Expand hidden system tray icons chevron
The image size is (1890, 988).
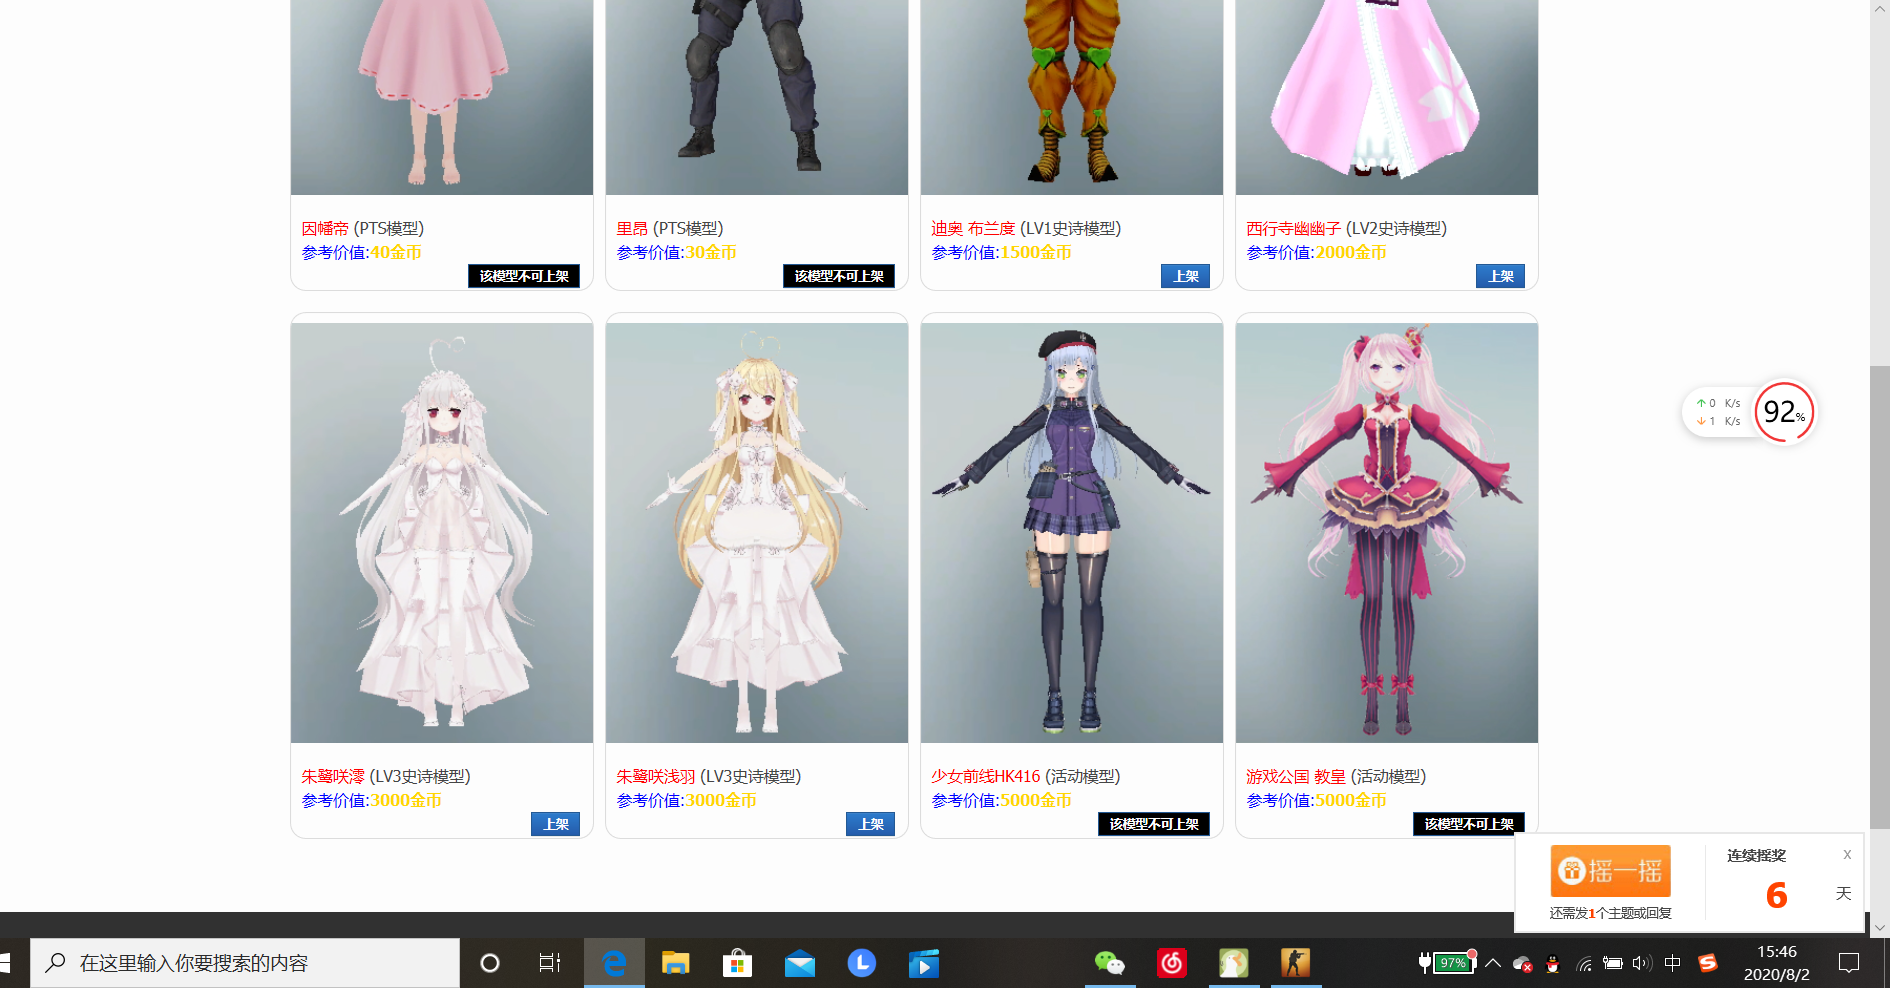click(x=1492, y=963)
